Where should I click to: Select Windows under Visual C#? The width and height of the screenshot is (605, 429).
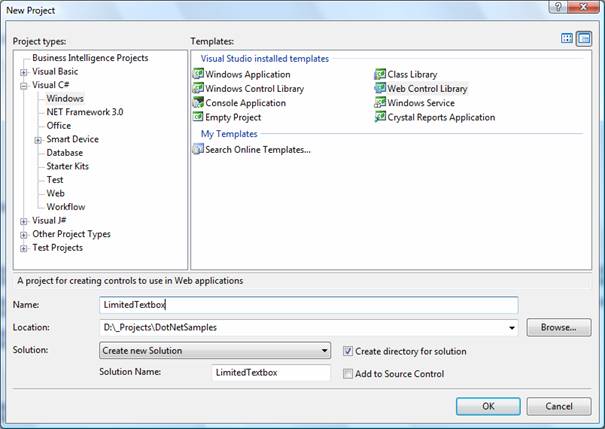pos(65,98)
